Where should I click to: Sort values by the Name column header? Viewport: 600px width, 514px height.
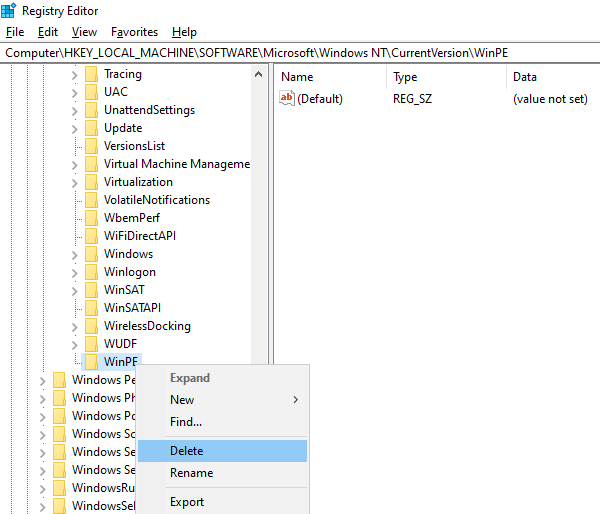point(330,77)
